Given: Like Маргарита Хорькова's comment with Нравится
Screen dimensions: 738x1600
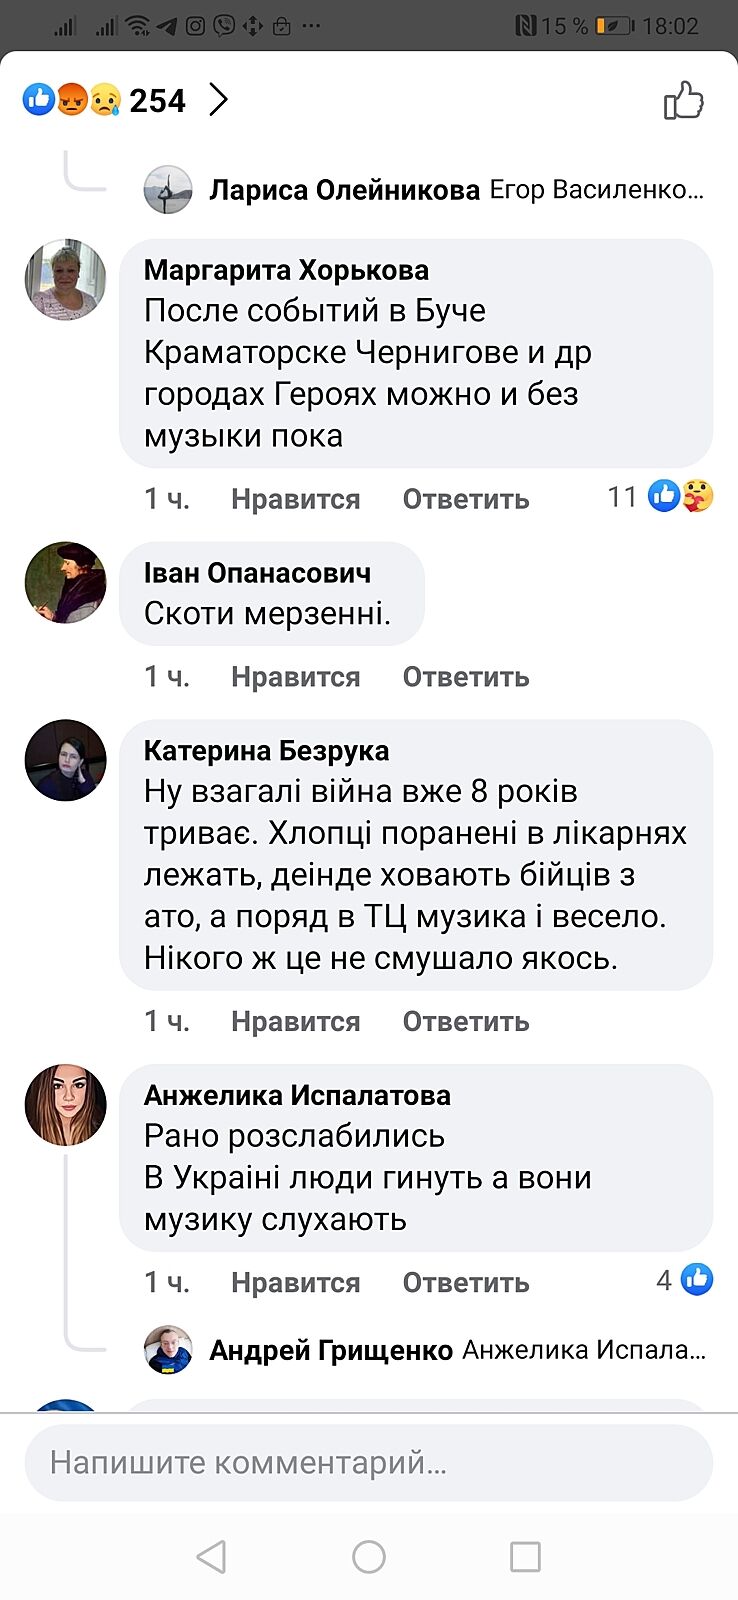Looking at the screenshot, I should (x=295, y=499).
